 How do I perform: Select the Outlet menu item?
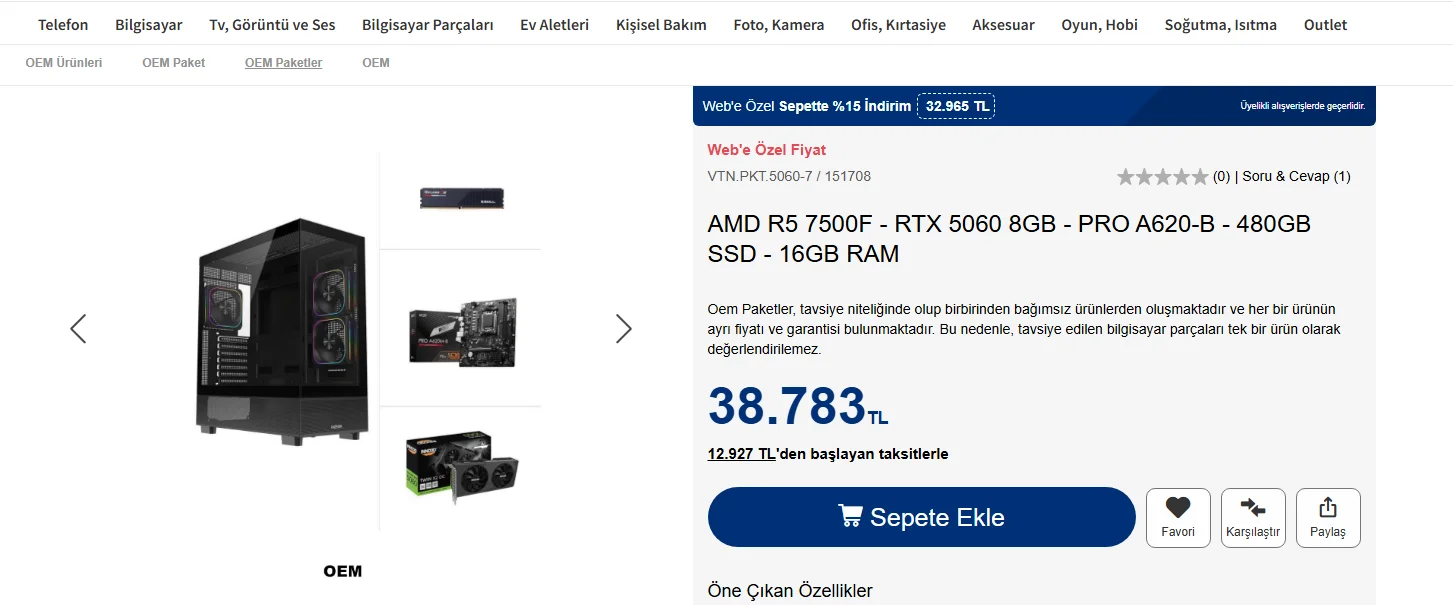(1325, 25)
